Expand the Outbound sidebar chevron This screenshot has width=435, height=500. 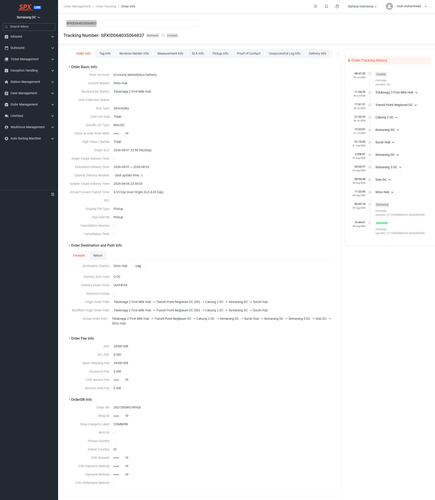[x=52, y=48]
